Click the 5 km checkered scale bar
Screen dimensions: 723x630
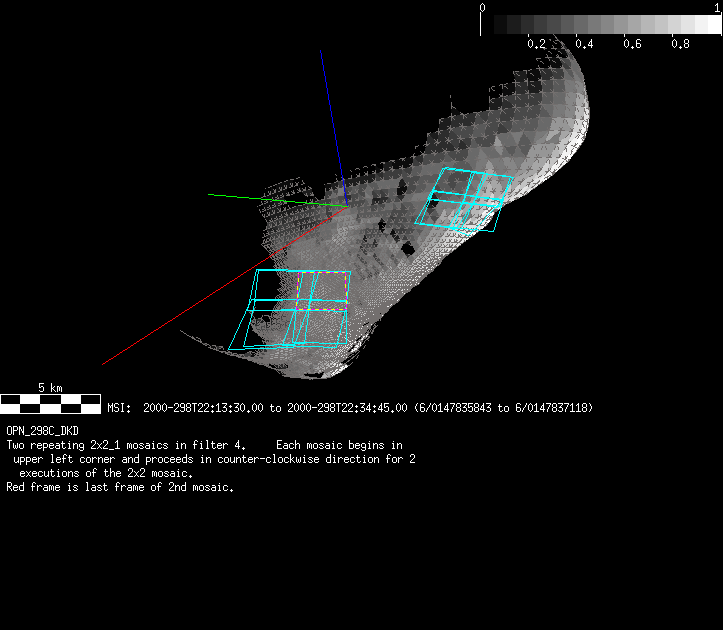coord(50,404)
